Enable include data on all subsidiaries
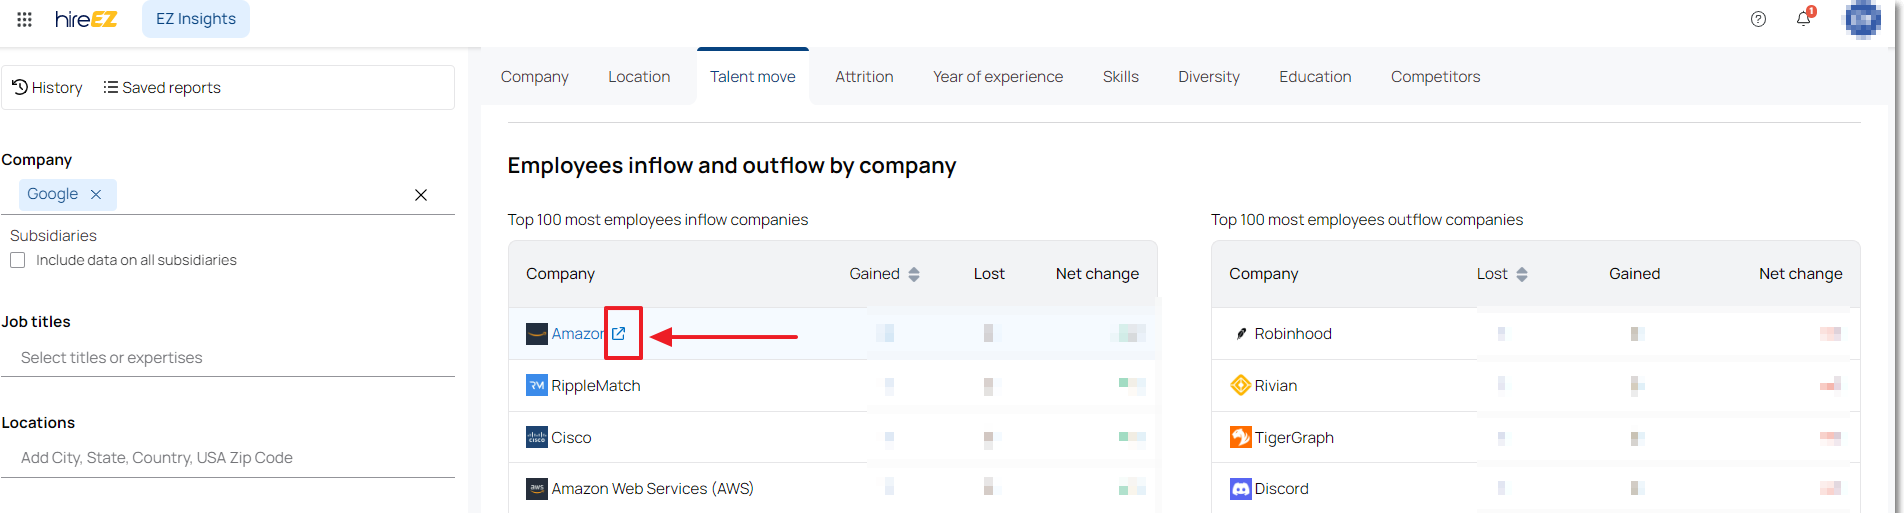 [x=18, y=260]
